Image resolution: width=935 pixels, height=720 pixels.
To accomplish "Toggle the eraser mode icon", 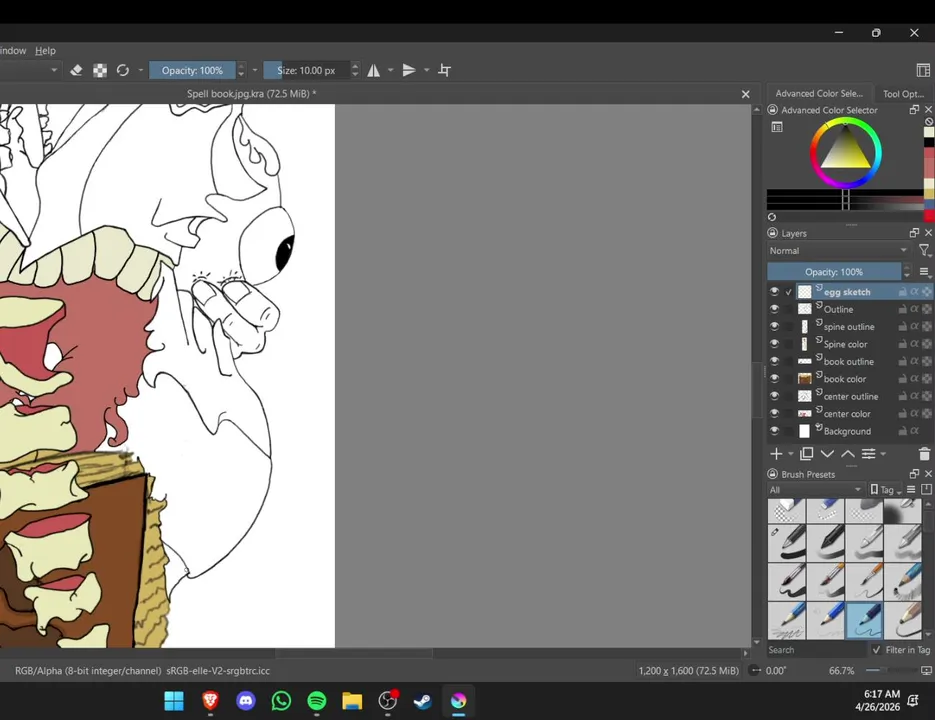I will [76, 70].
